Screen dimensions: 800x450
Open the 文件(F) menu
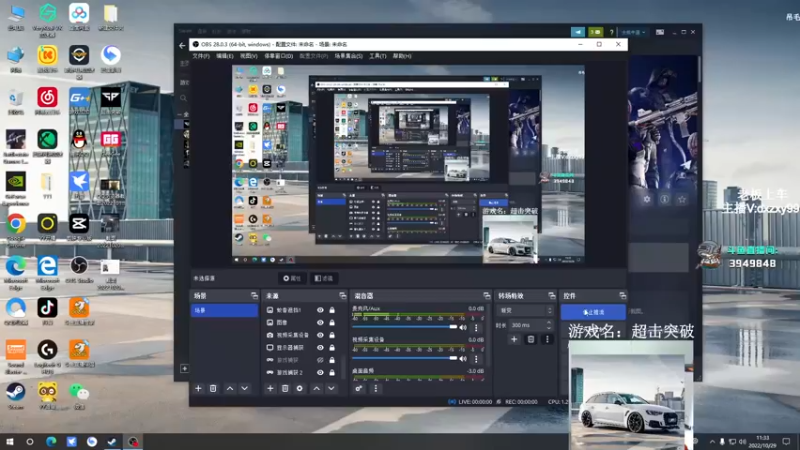[201, 56]
